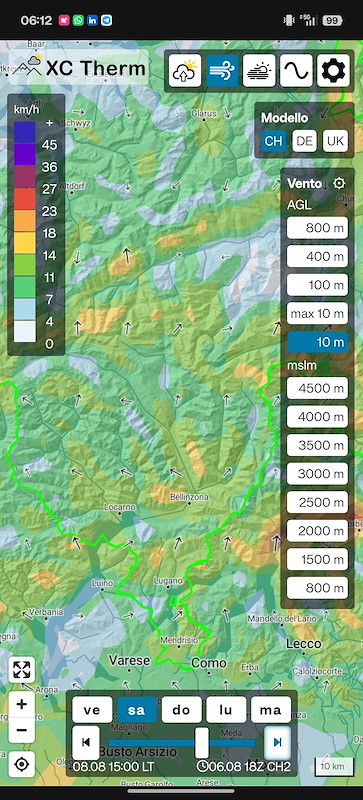Viewport: 363px width, 800px height.
Task: Select the UK model
Action: point(335,141)
